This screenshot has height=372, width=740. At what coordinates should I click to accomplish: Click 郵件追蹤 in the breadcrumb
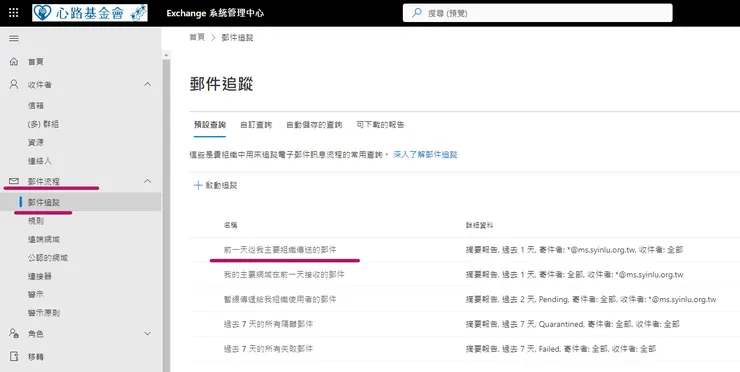tap(237, 38)
